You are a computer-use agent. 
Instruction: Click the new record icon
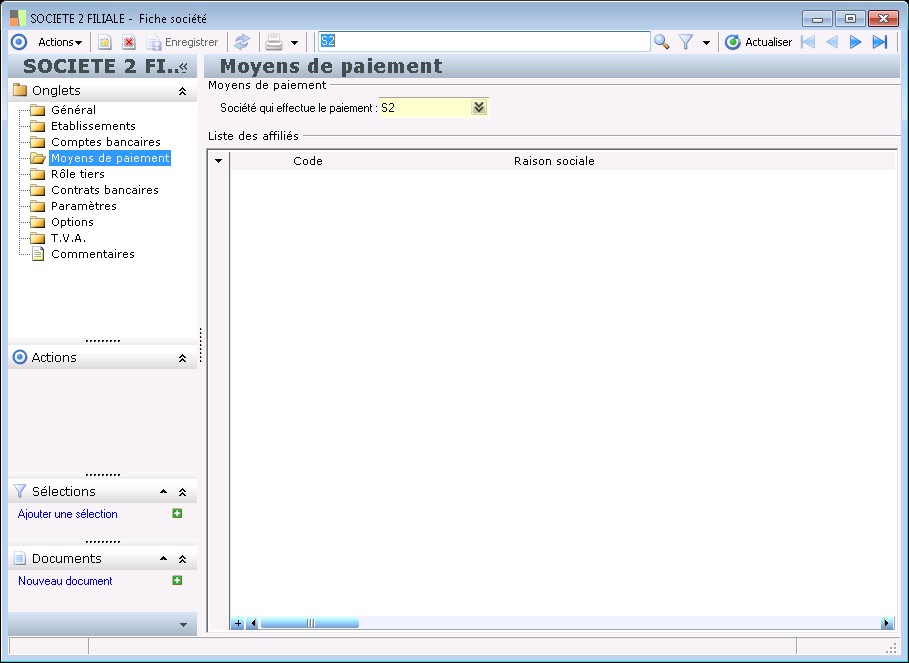pyautogui.click(x=104, y=42)
